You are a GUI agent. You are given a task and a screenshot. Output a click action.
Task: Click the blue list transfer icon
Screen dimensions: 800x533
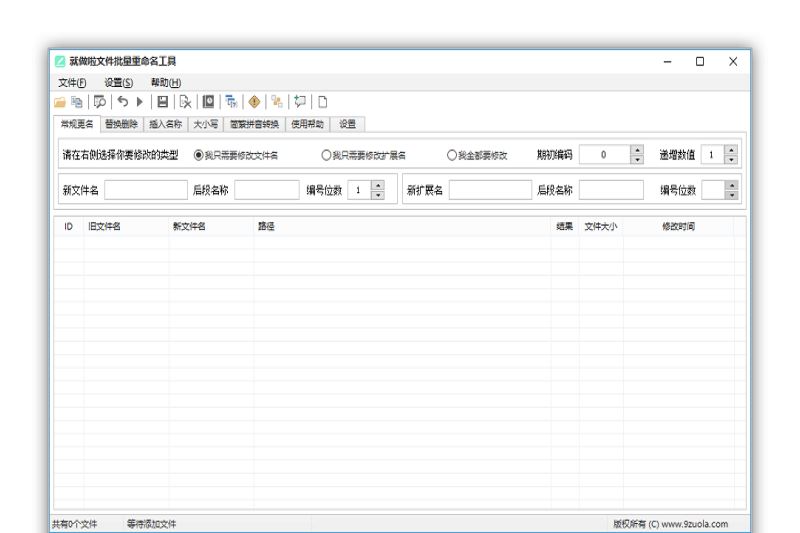231,102
